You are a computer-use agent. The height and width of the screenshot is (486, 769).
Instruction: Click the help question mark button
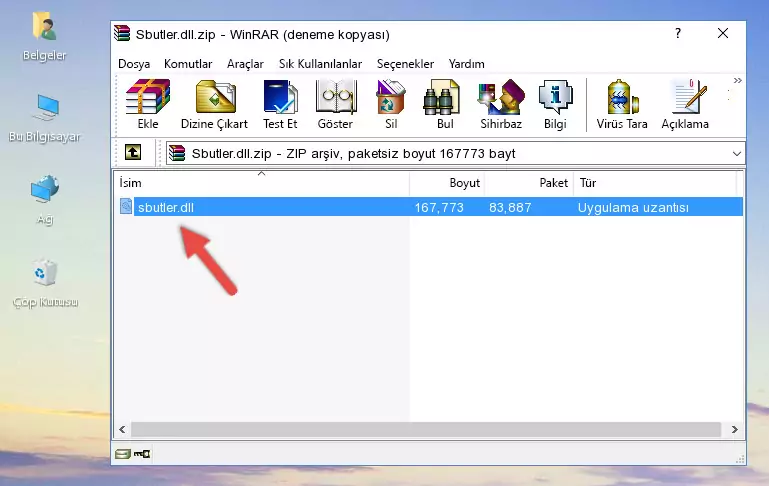[x=678, y=33]
